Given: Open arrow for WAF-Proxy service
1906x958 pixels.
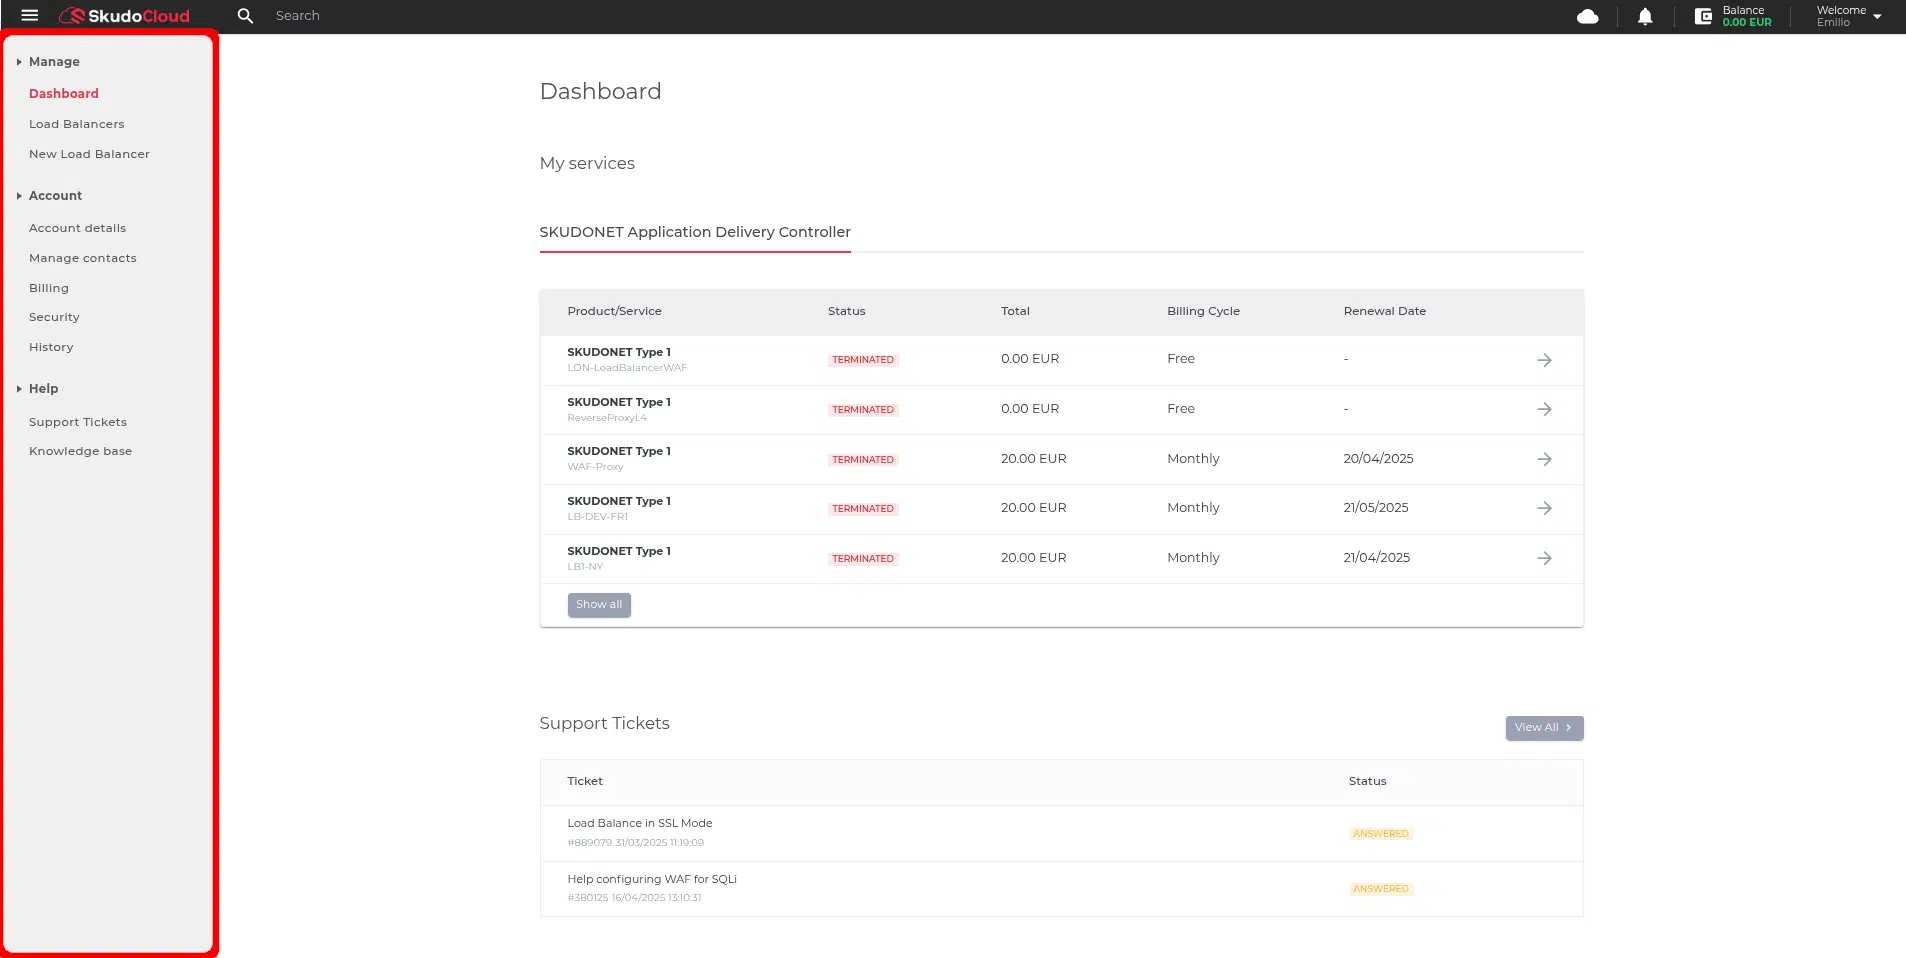Looking at the screenshot, I should (x=1544, y=459).
